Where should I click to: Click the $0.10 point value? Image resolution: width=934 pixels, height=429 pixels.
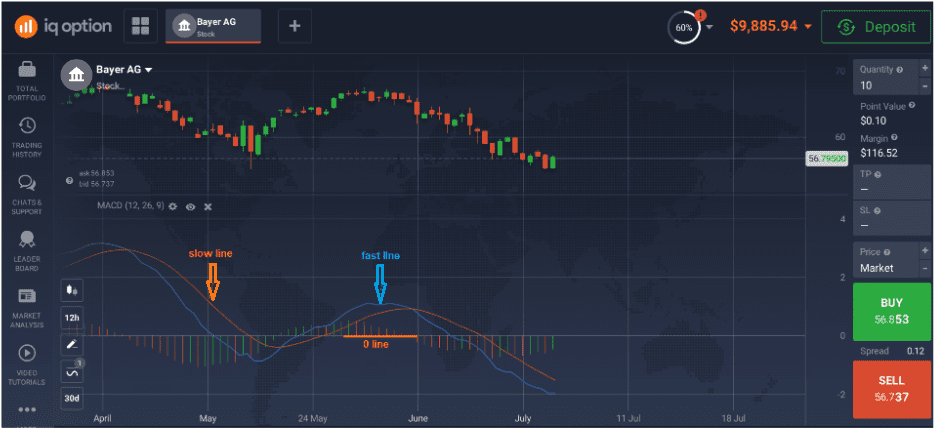coord(873,120)
